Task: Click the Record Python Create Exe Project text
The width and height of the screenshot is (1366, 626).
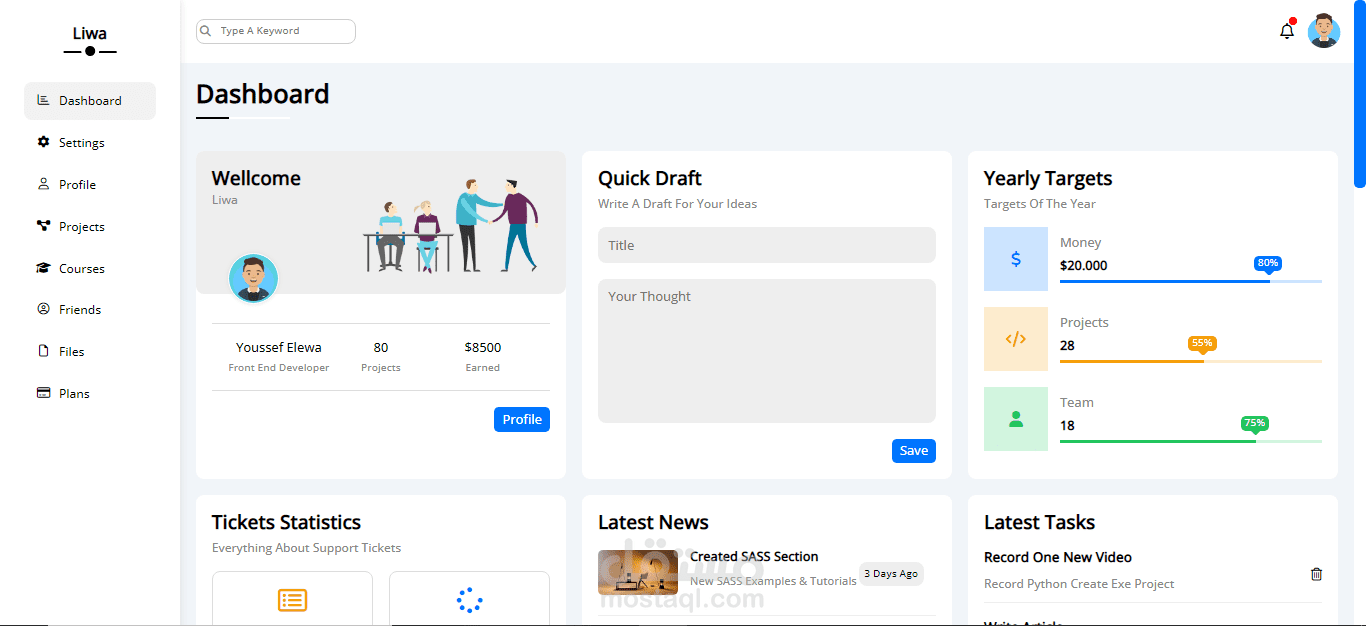Action: coord(1079,584)
